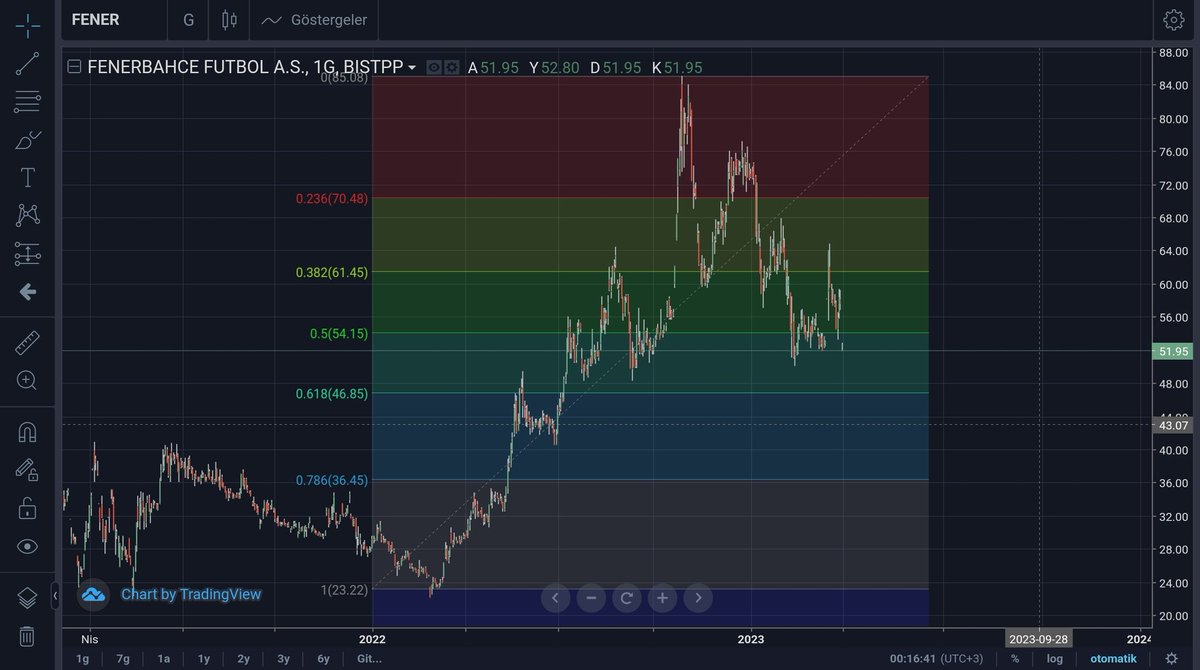The image size is (1200, 670).
Task: Click the 2023 time axis label
Action: click(751, 639)
